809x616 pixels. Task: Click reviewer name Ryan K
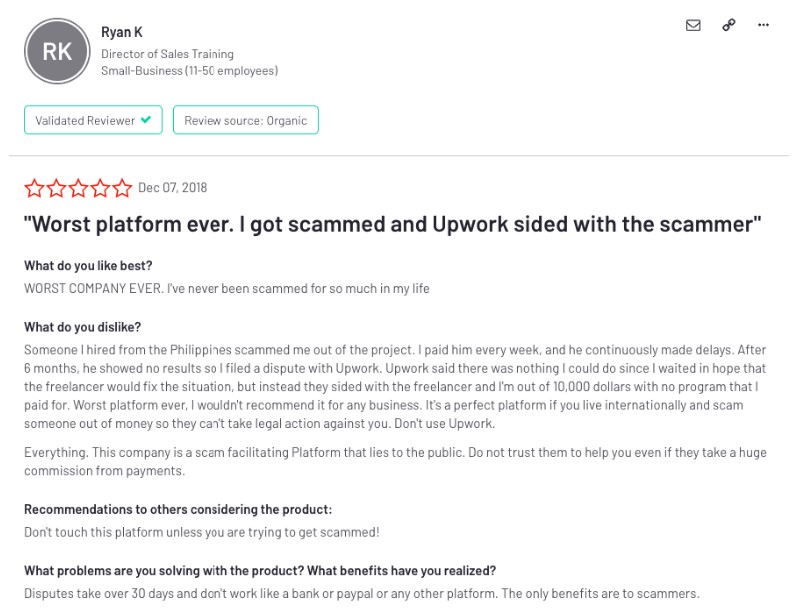(x=122, y=32)
